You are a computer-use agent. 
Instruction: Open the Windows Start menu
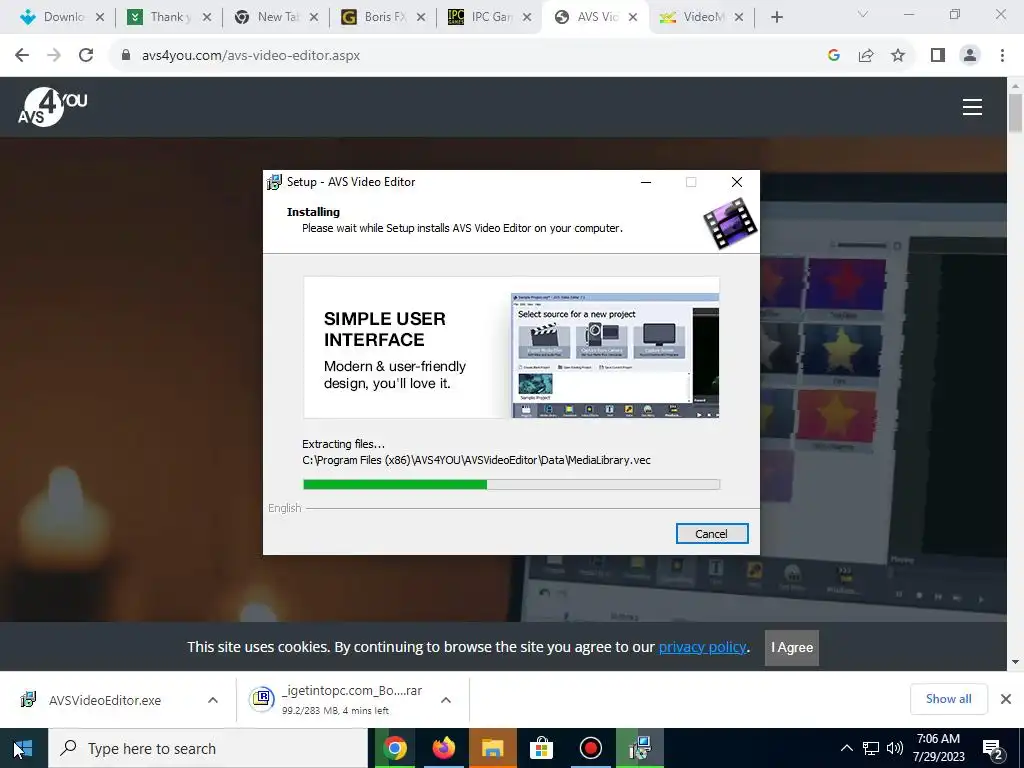pyautogui.click(x=24, y=748)
